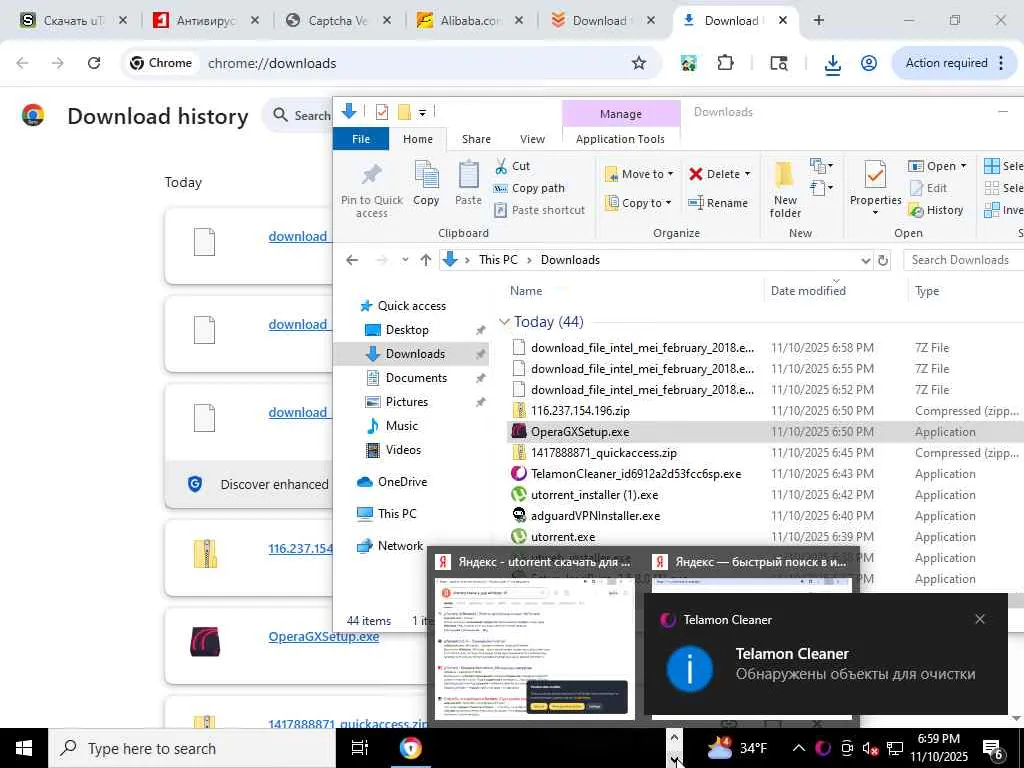Click Explorer back navigation arrow
Screen dimensions: 1024x768
pos(352,260)
